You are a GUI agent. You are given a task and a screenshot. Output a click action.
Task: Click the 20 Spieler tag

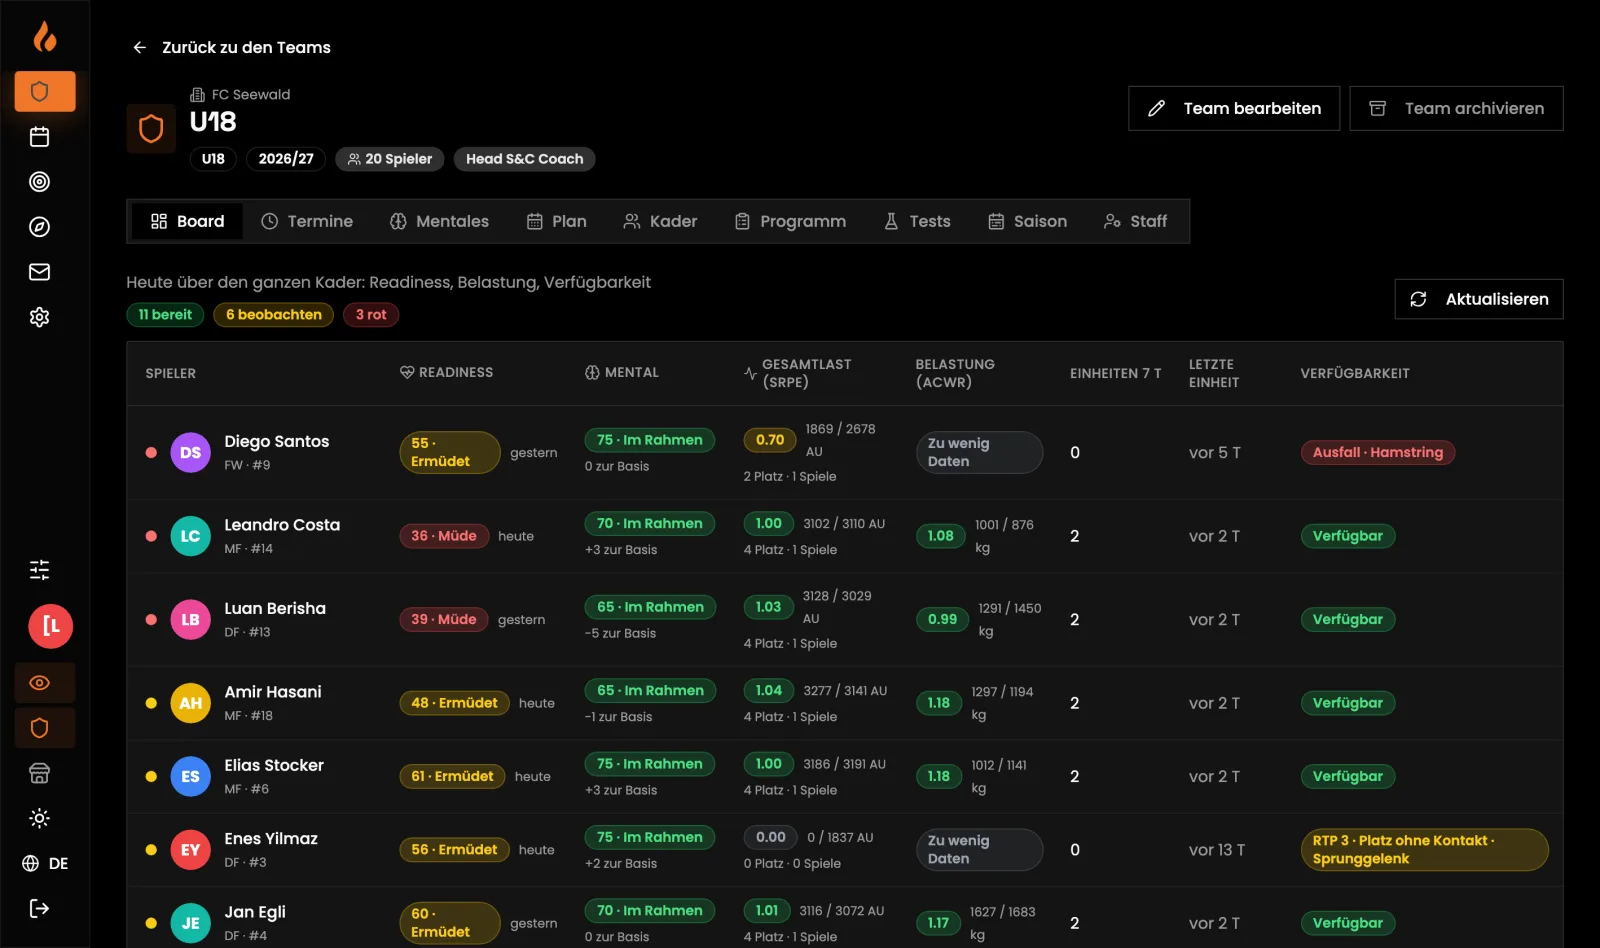[390, 159]
